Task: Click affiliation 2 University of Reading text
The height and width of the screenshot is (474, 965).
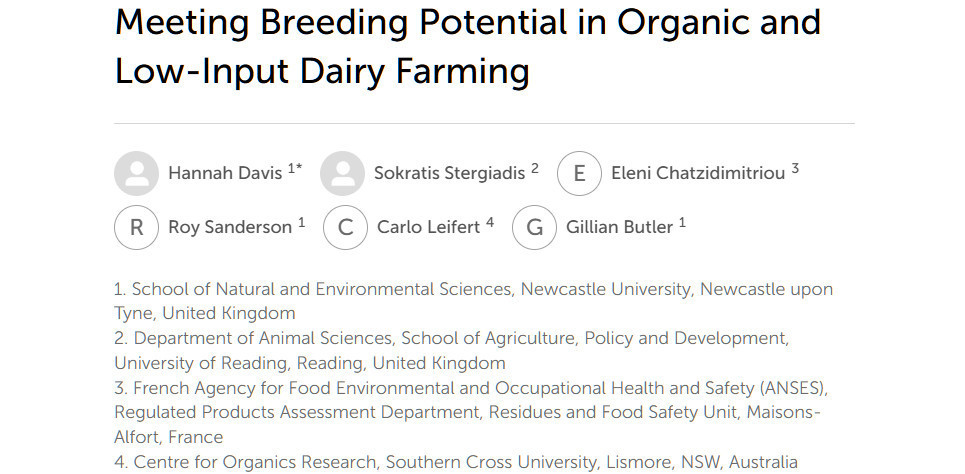Action: coord(452,350)
